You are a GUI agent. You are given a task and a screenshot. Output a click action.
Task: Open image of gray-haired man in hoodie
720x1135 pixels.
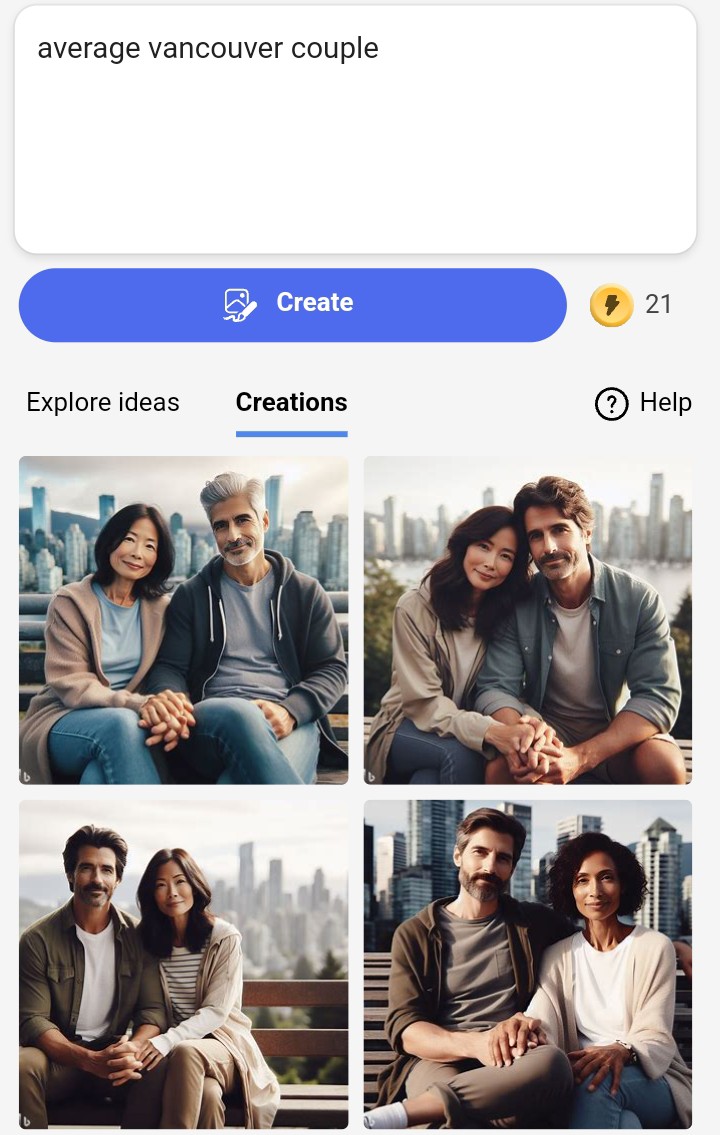[x=183, y=620]
